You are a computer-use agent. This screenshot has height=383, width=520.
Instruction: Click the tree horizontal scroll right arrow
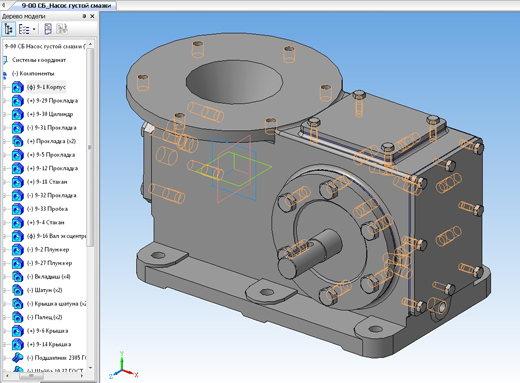pos(82,376)
